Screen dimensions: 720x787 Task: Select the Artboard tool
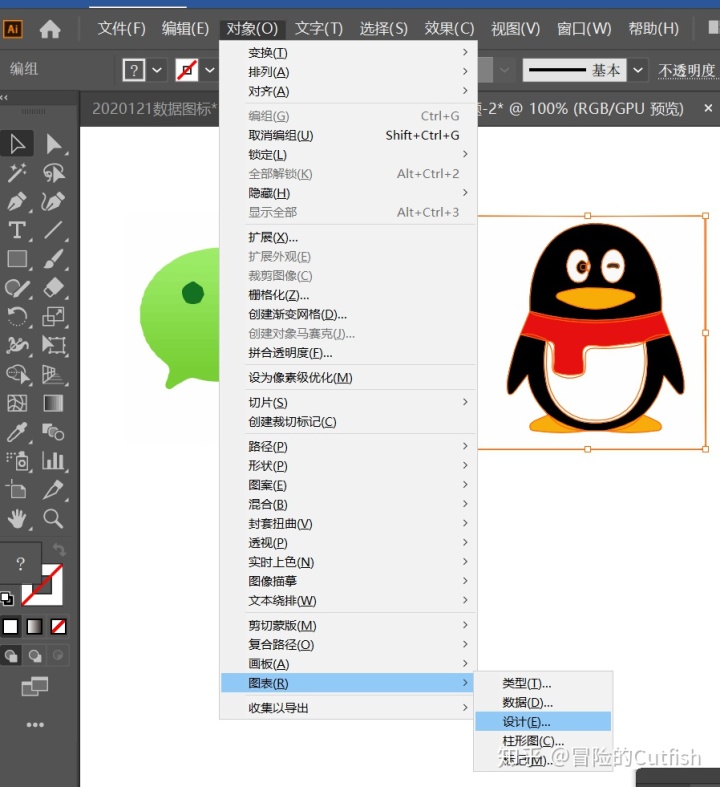point(17,489)
